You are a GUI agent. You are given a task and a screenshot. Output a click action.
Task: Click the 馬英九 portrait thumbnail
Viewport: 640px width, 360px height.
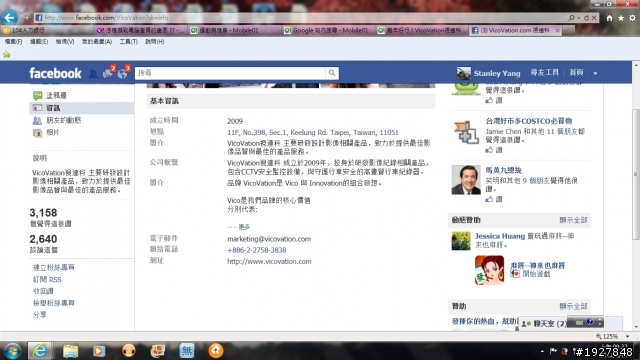click(466, 180)
